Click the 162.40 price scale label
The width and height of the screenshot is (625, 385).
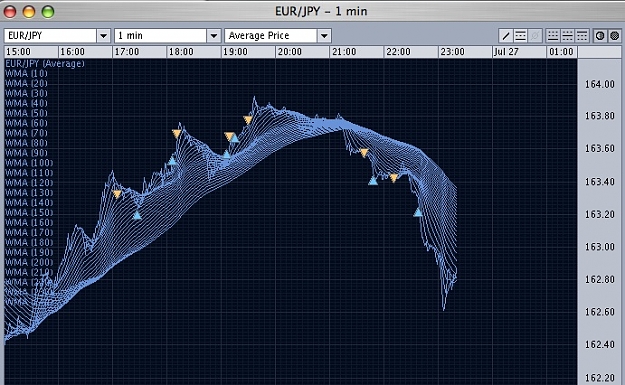pyautogui.click(x=599, y=344)
